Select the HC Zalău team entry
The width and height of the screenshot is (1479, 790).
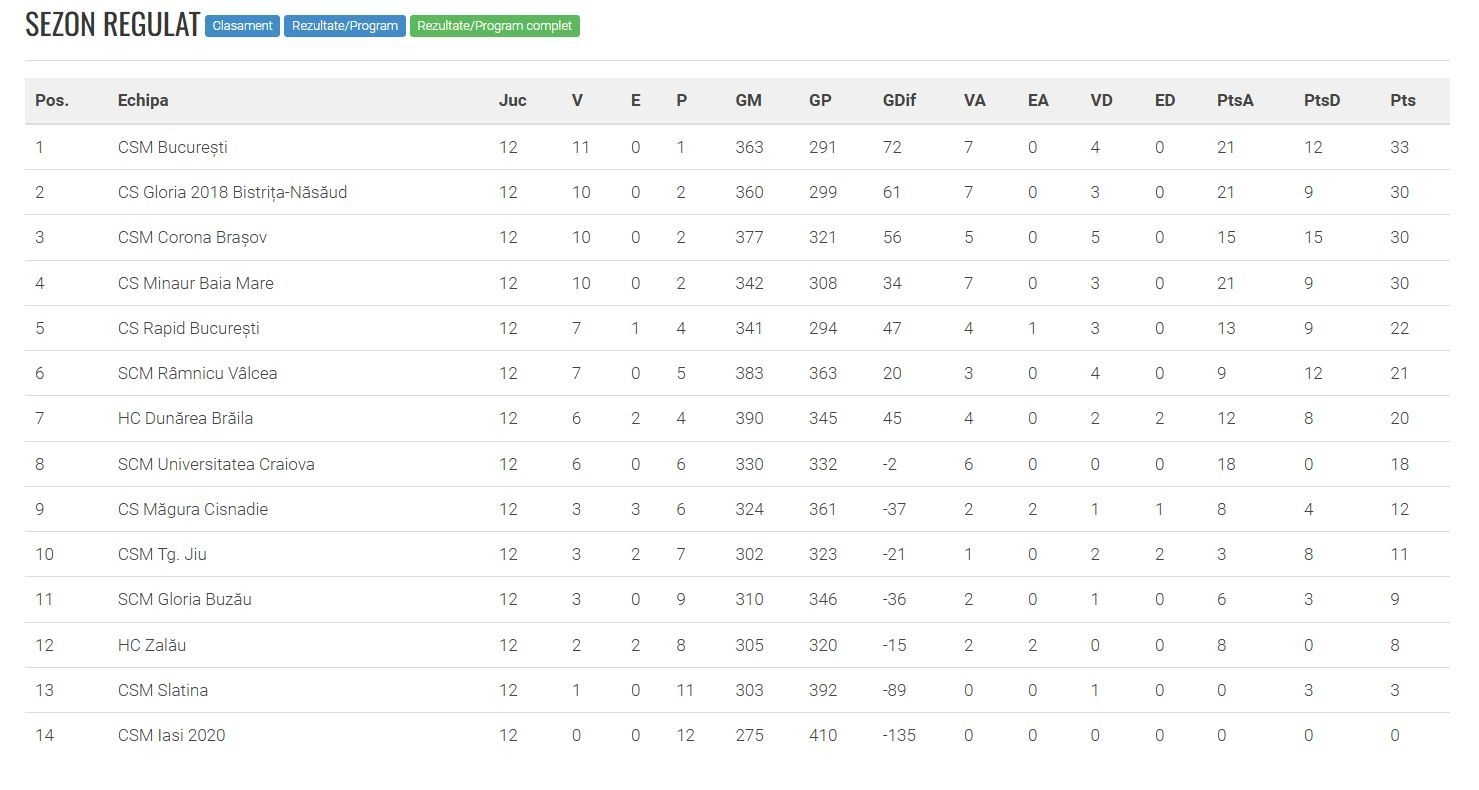(x=152, y=645)
